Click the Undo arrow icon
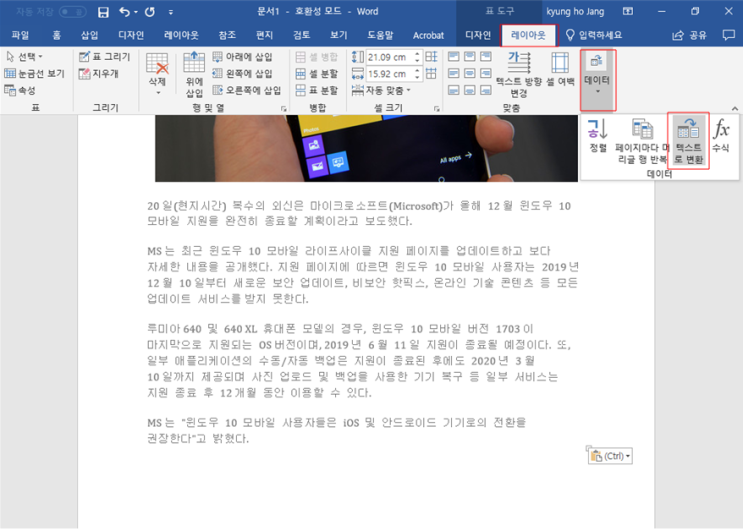The width and height of the screenshot is (743, 531). (125, 12)
